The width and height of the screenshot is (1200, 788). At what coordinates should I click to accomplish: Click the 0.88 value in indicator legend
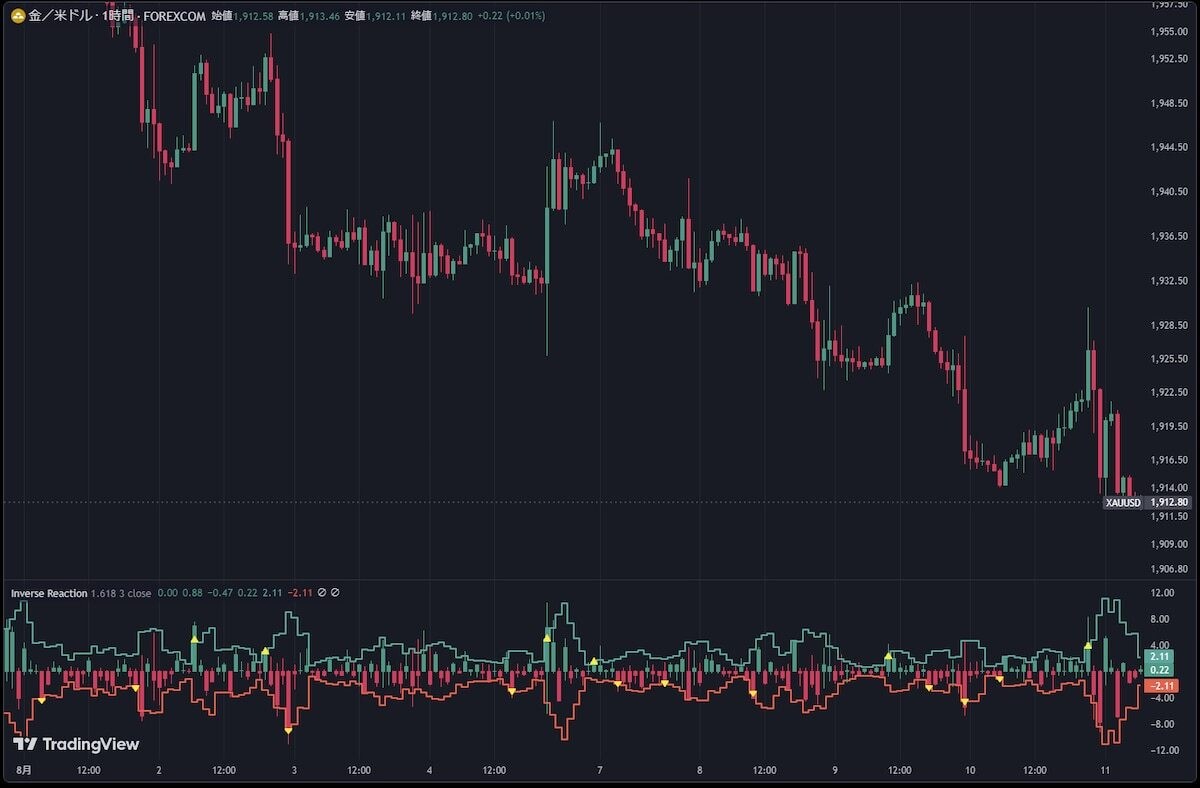coord(192,593)
